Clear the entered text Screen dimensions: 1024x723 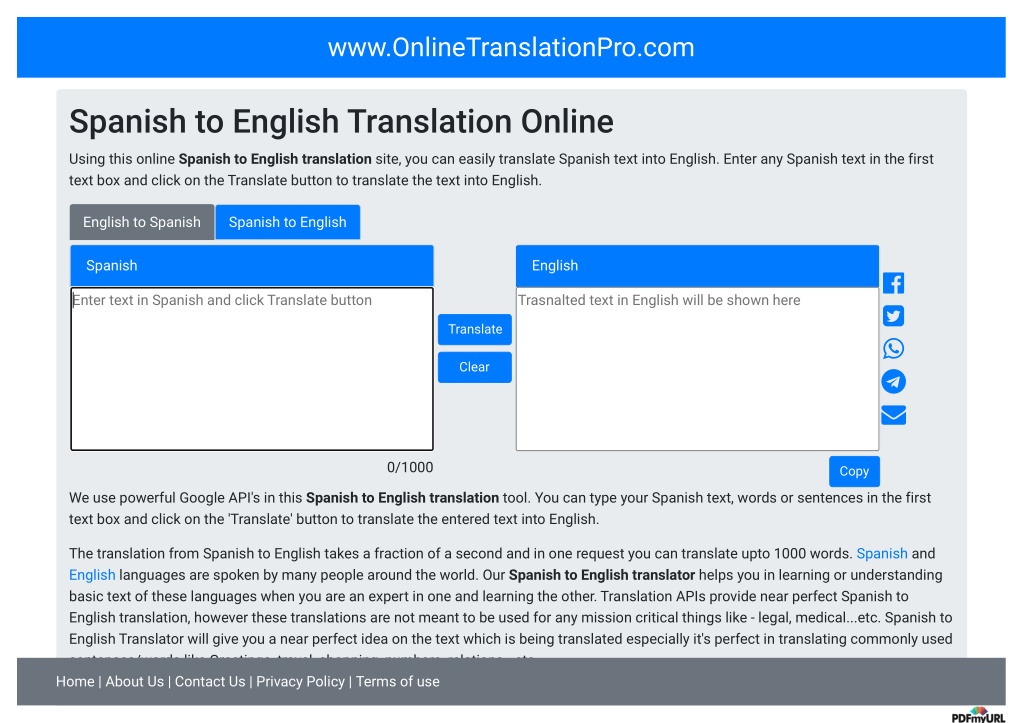(x=475, y=367)
